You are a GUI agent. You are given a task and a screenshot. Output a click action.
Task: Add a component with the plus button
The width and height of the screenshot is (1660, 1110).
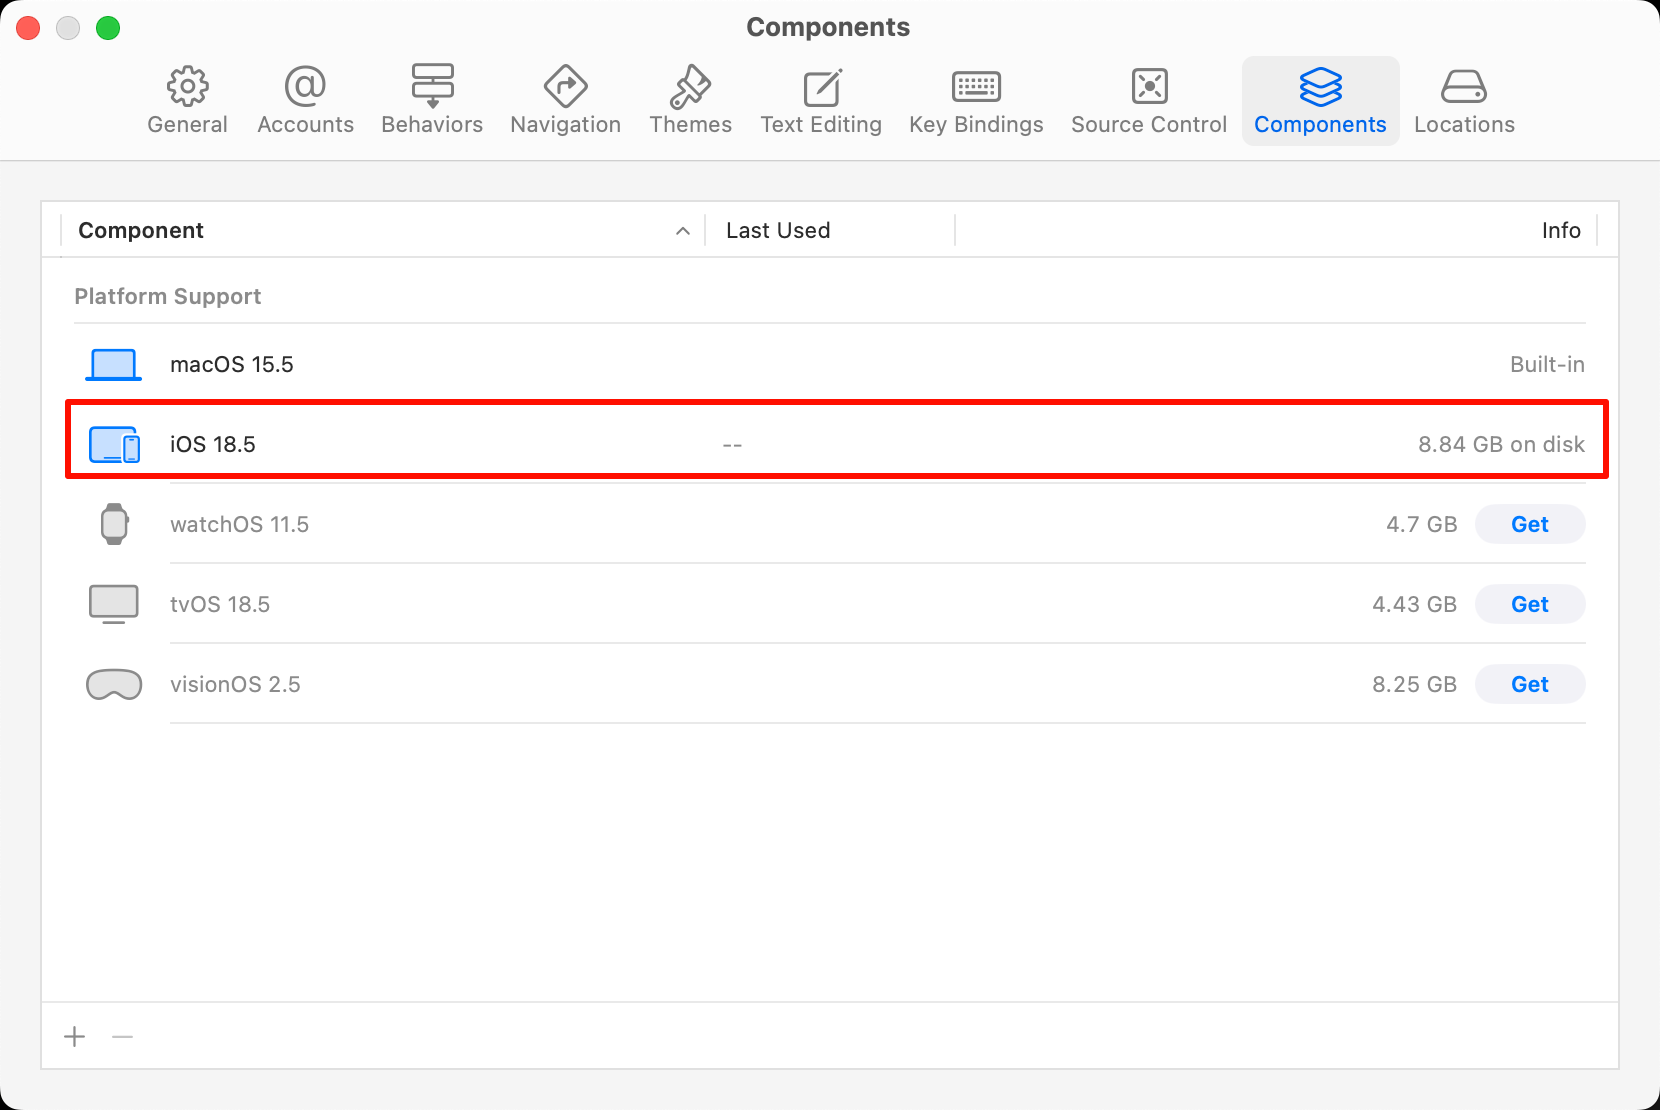(x=75, y=1037)
